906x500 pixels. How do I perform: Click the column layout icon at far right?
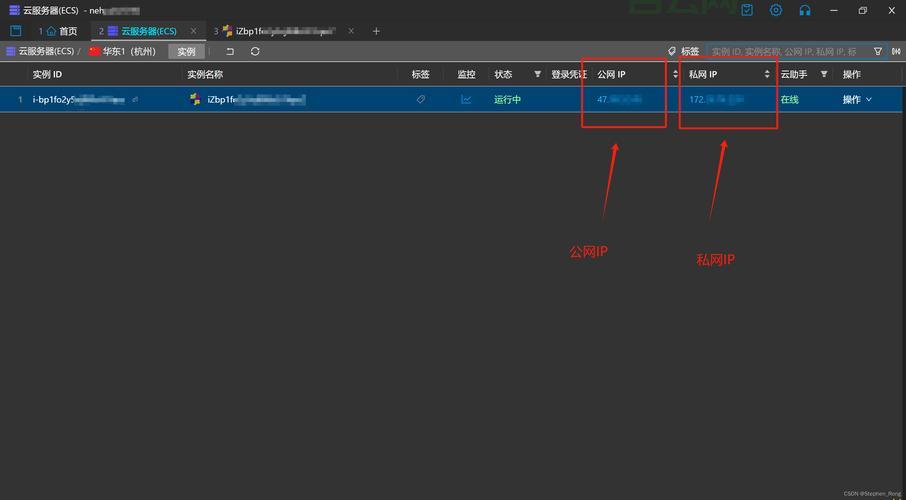(895, 51)
